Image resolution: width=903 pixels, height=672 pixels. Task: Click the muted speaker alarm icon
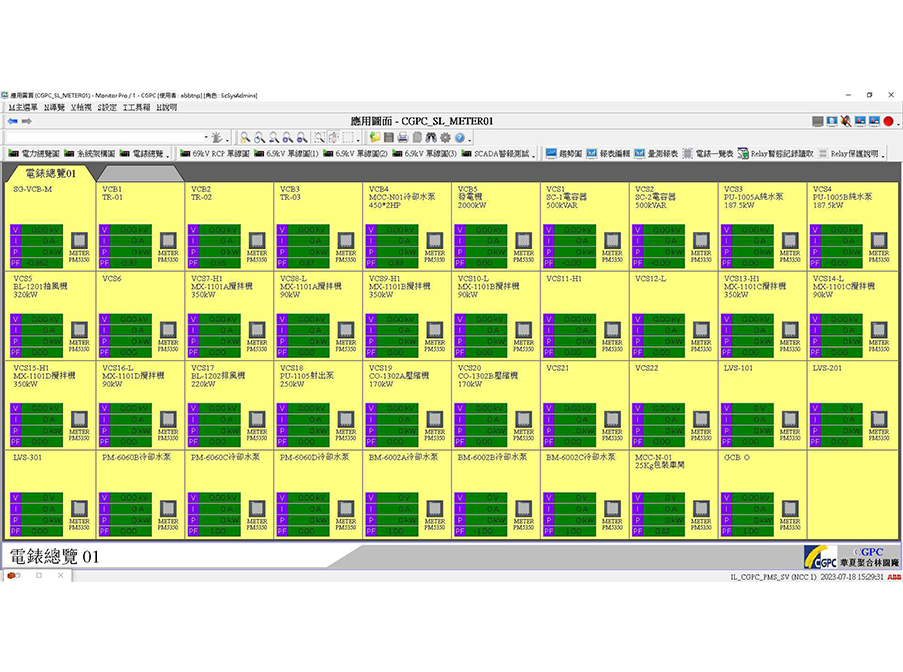(x=846, y=121)
